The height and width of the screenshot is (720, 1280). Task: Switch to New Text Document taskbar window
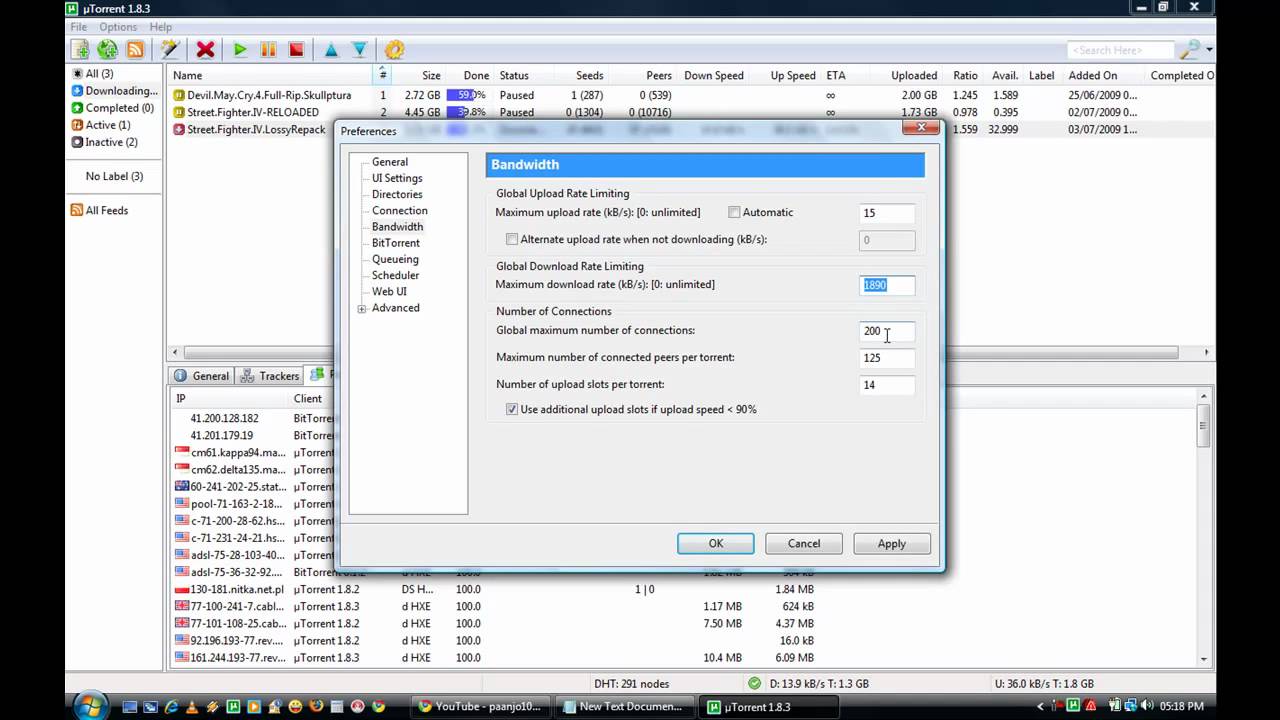click(623, 706)
